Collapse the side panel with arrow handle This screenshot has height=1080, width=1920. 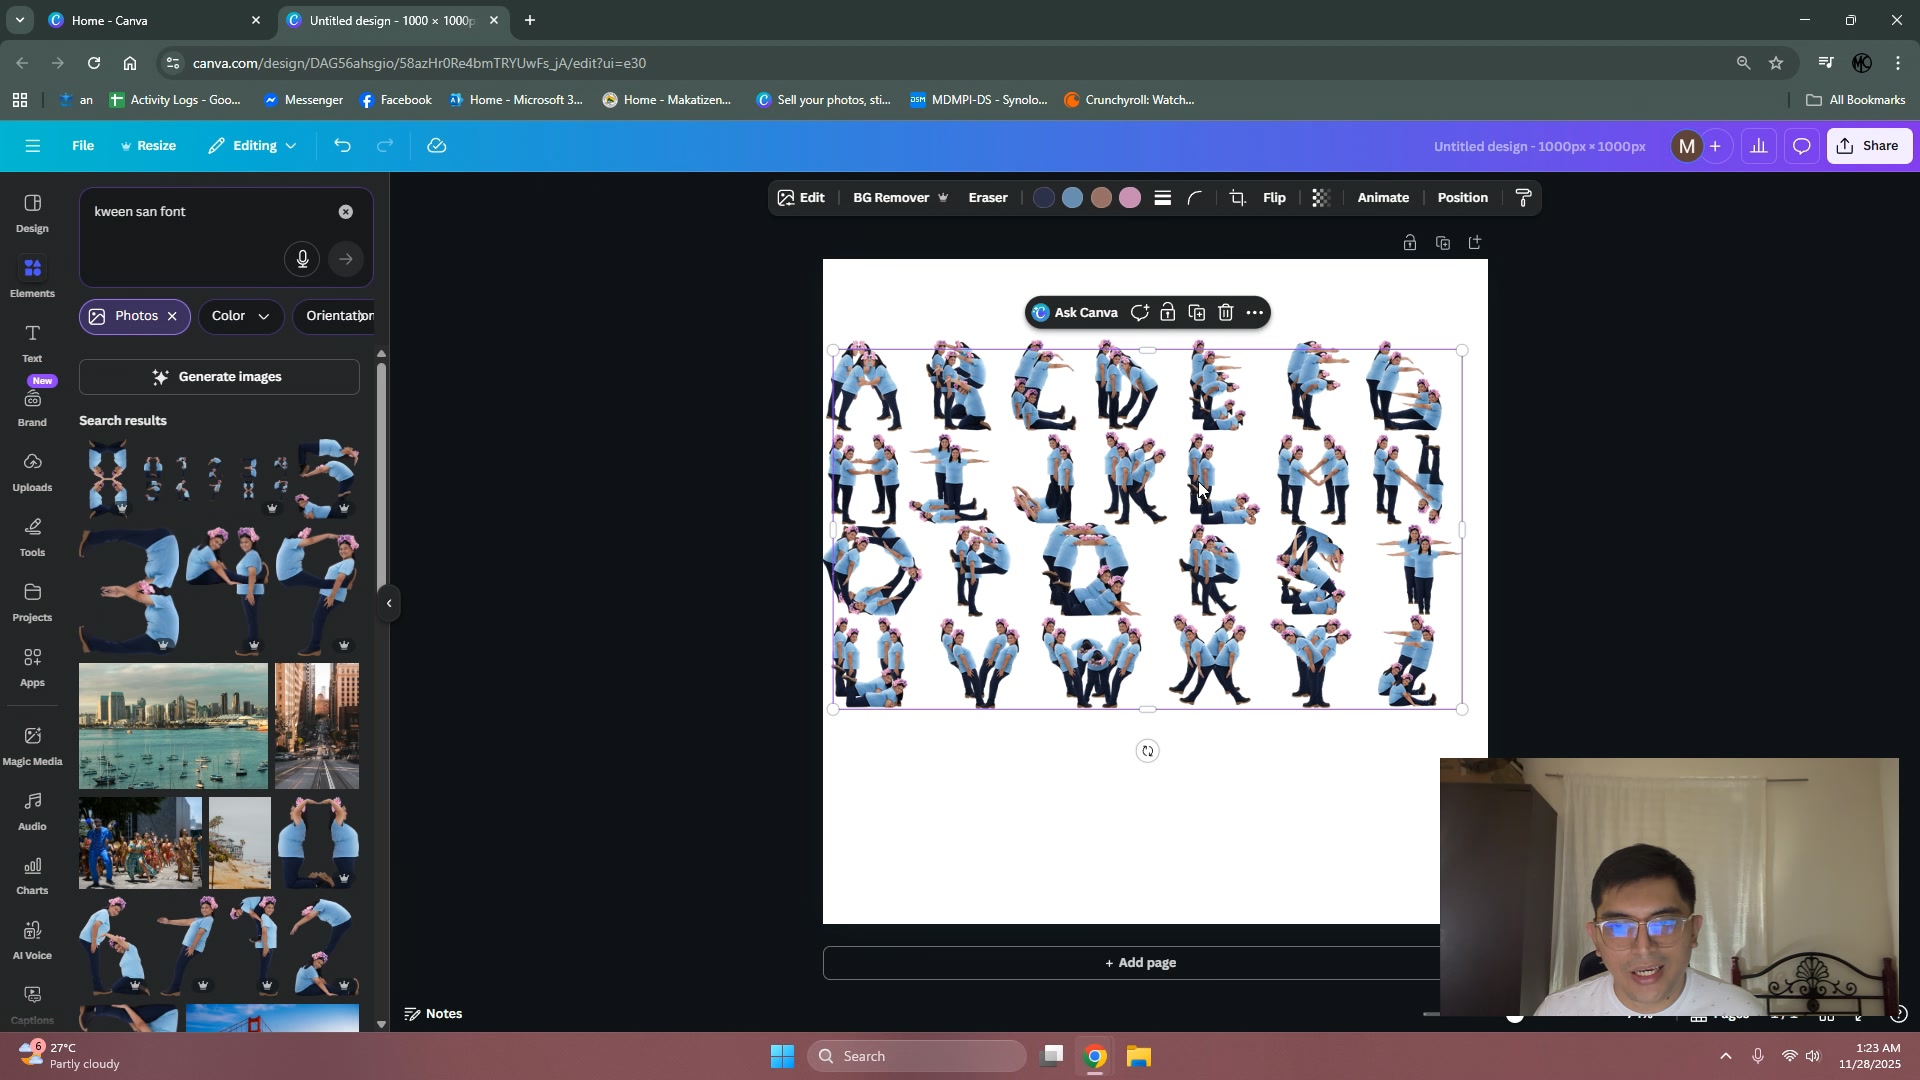click(x=389, y=603)
